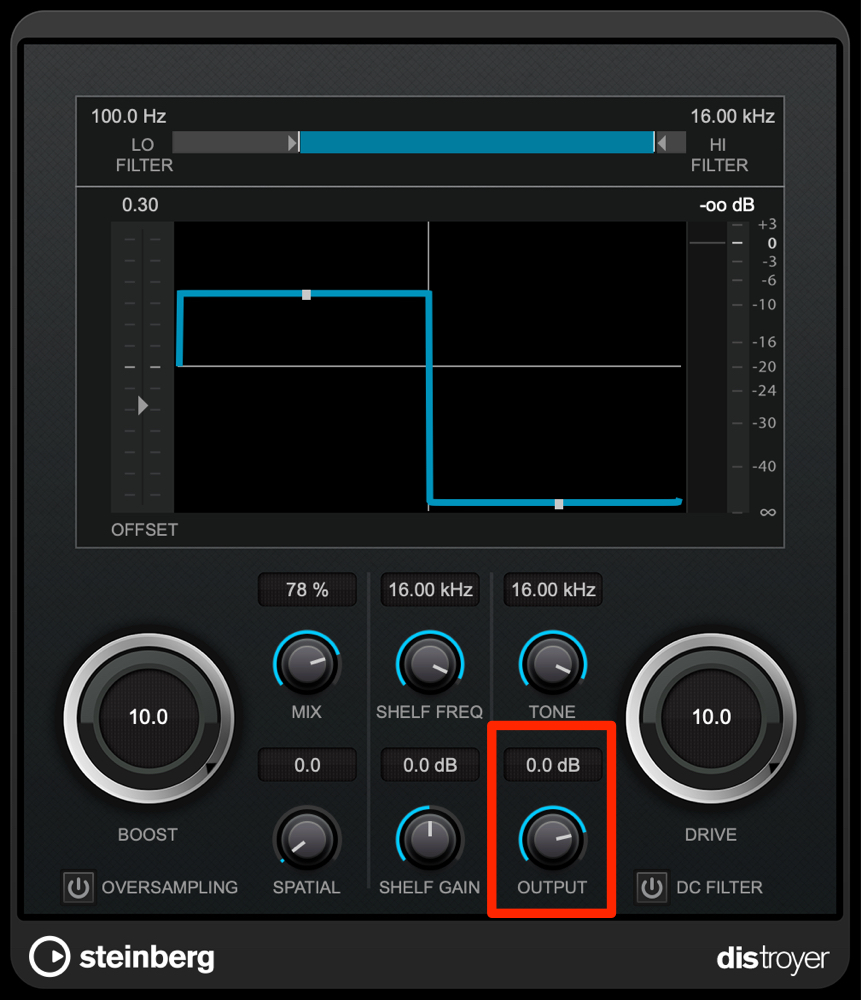Click the Shelf Gain knob
This screenshot has width=862, height=1000.
coord(430,839)
